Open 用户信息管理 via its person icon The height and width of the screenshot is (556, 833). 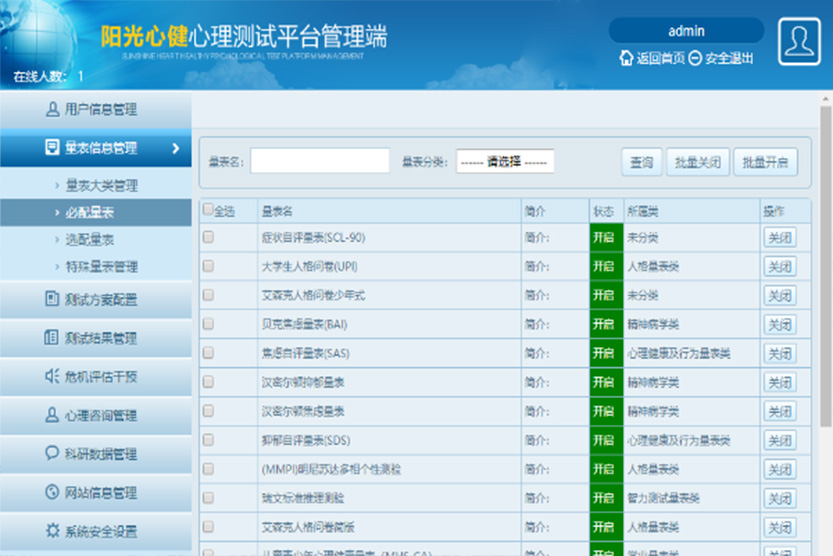53,110
